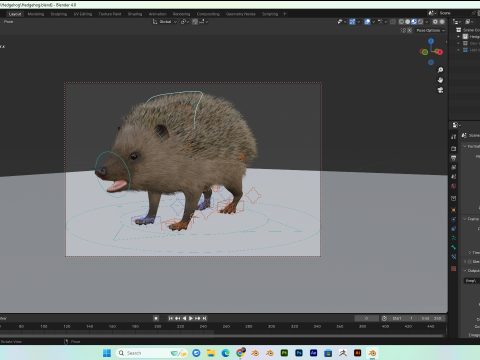Open the Rendering workspace tab

pos(181,14)
